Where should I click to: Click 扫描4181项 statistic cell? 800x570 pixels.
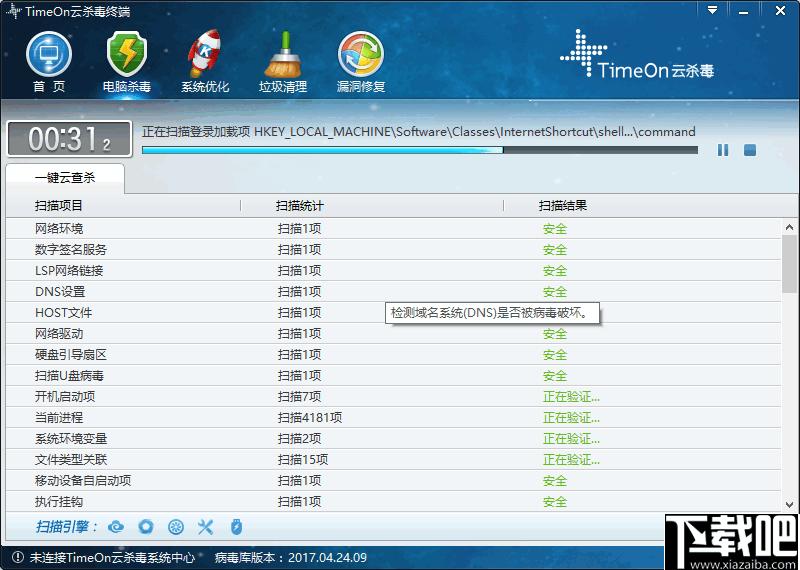[310, 417]
